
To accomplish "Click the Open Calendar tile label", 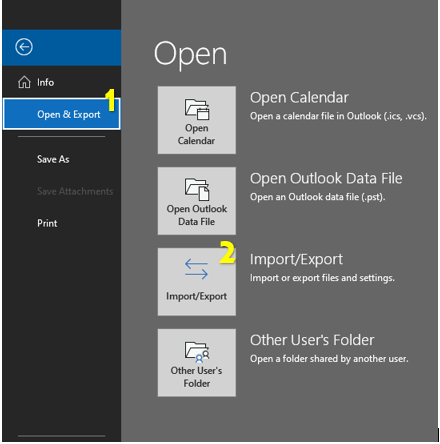I will (196, 134).
